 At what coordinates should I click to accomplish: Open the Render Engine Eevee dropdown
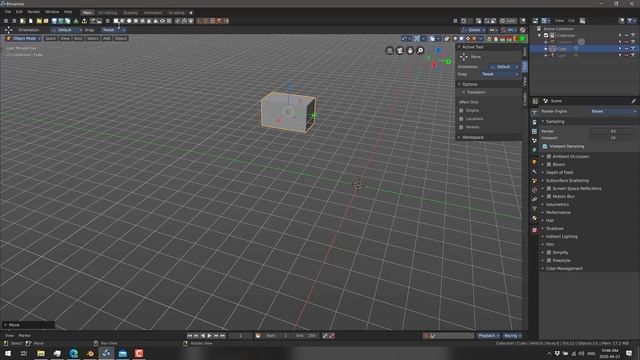coord(613,111)
